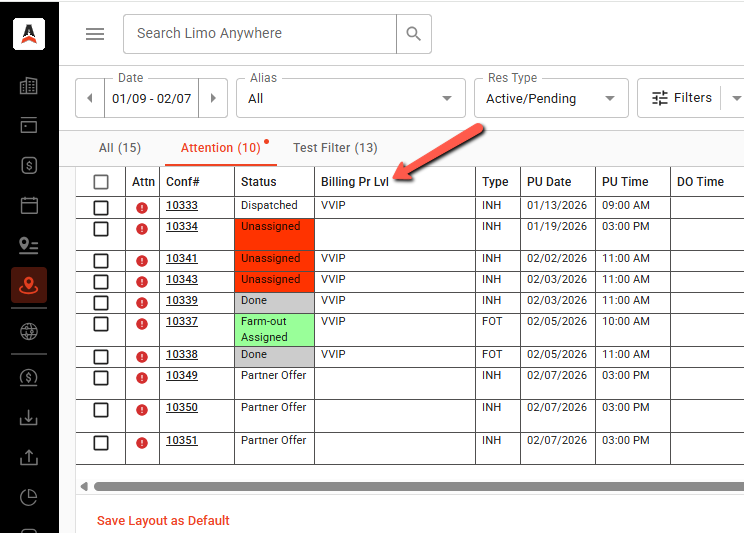Expand the Filters dropdown arrow

(736, 98)
